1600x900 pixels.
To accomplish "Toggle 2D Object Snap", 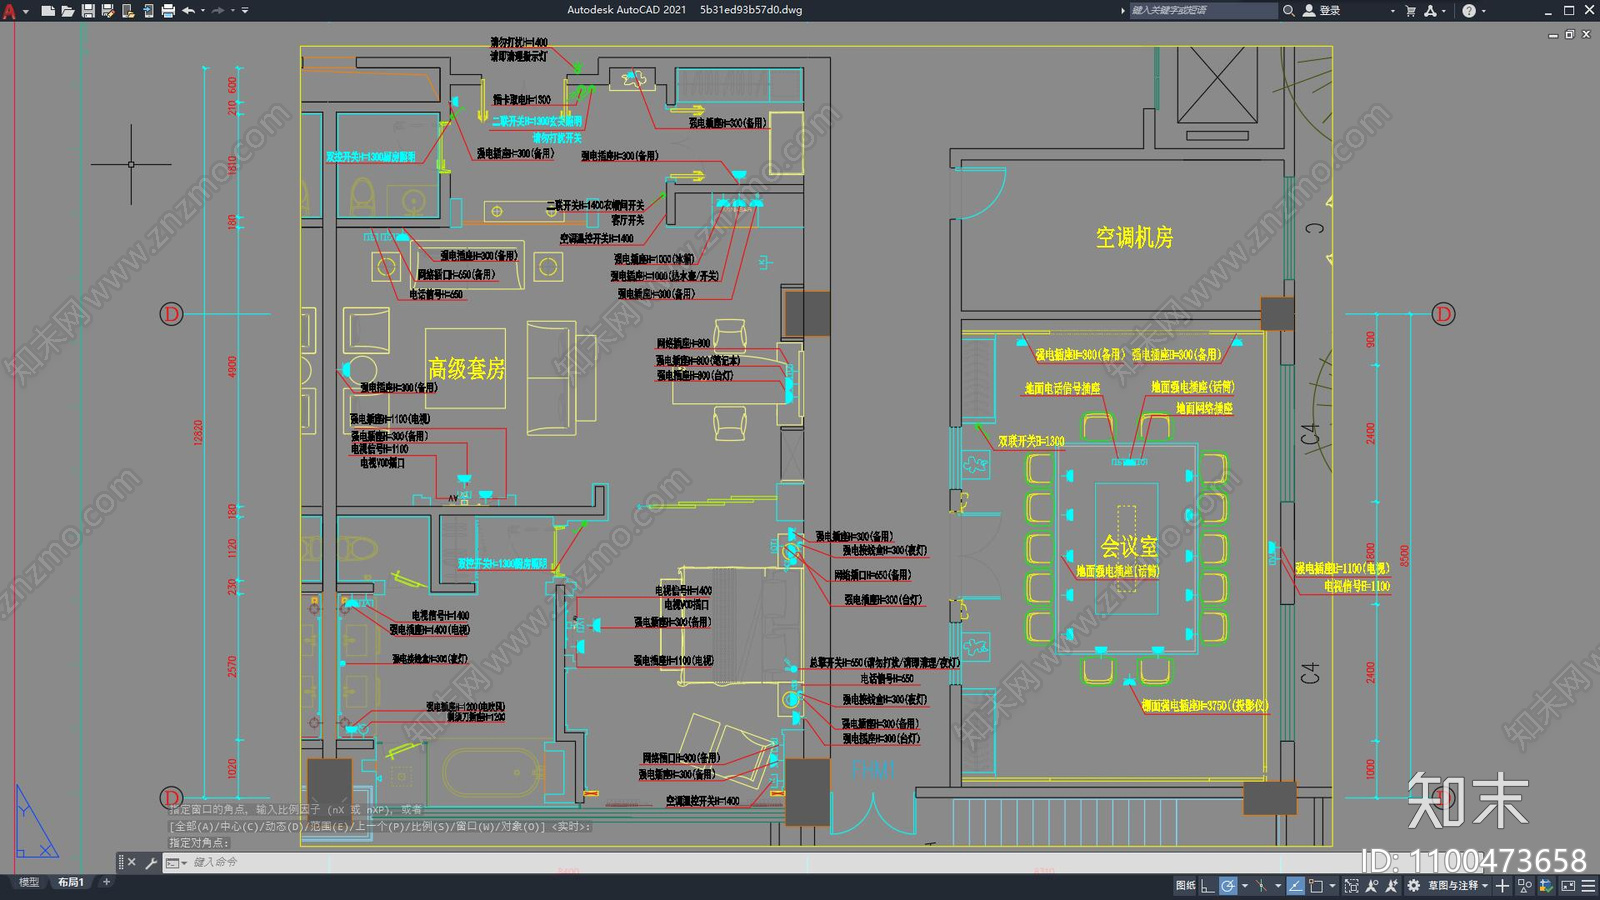I will click(x=1317, y=885).
